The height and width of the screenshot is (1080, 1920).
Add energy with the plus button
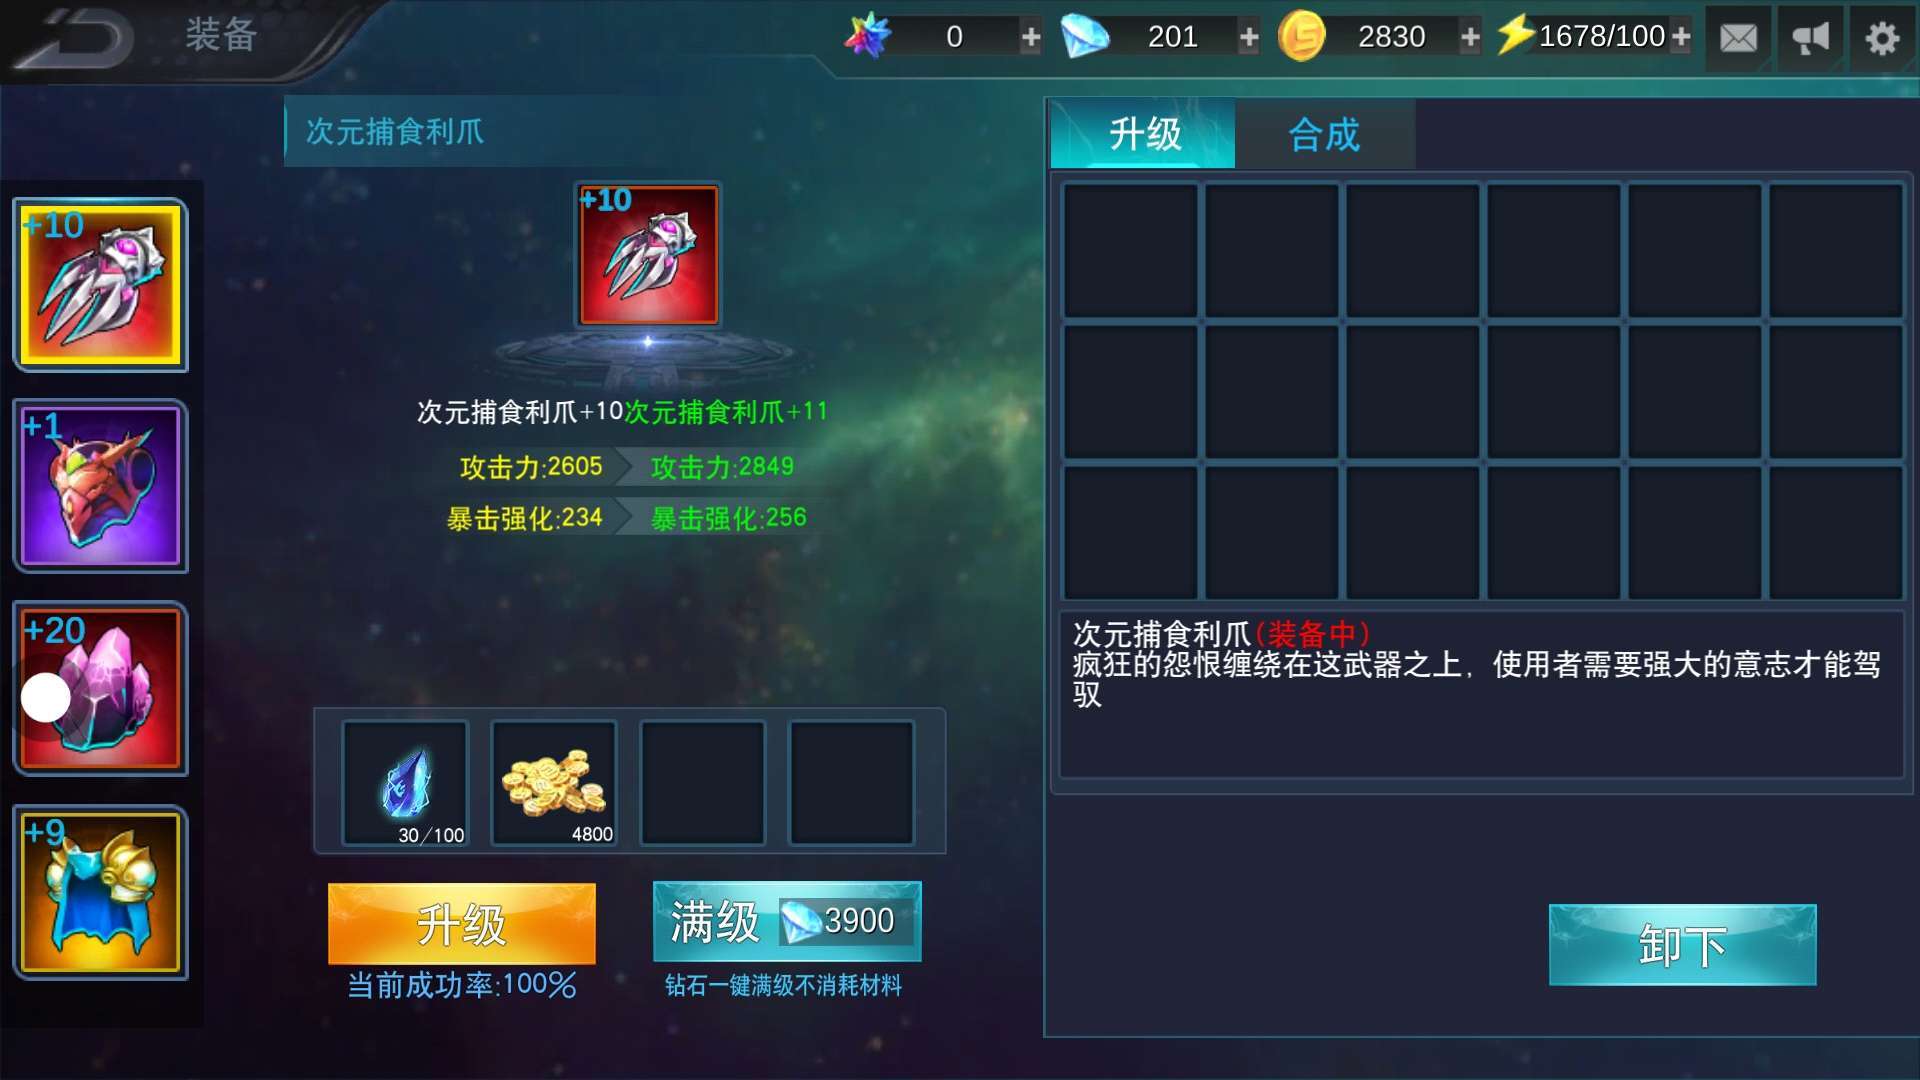(1681, 38)
